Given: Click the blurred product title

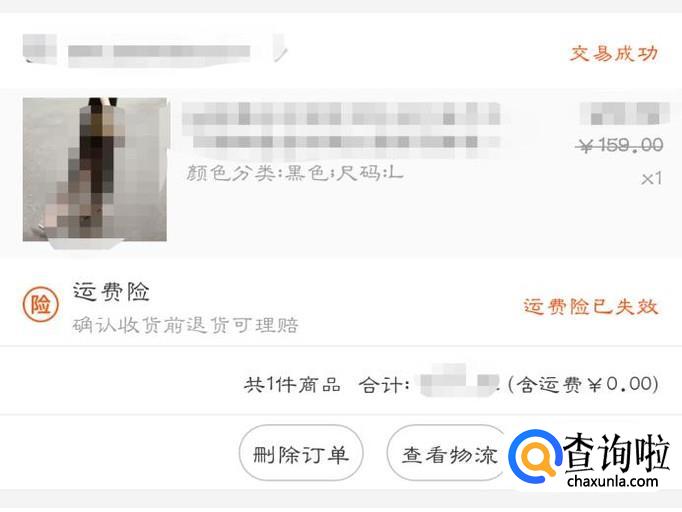Looking at the screenshot, I should 342,128.
